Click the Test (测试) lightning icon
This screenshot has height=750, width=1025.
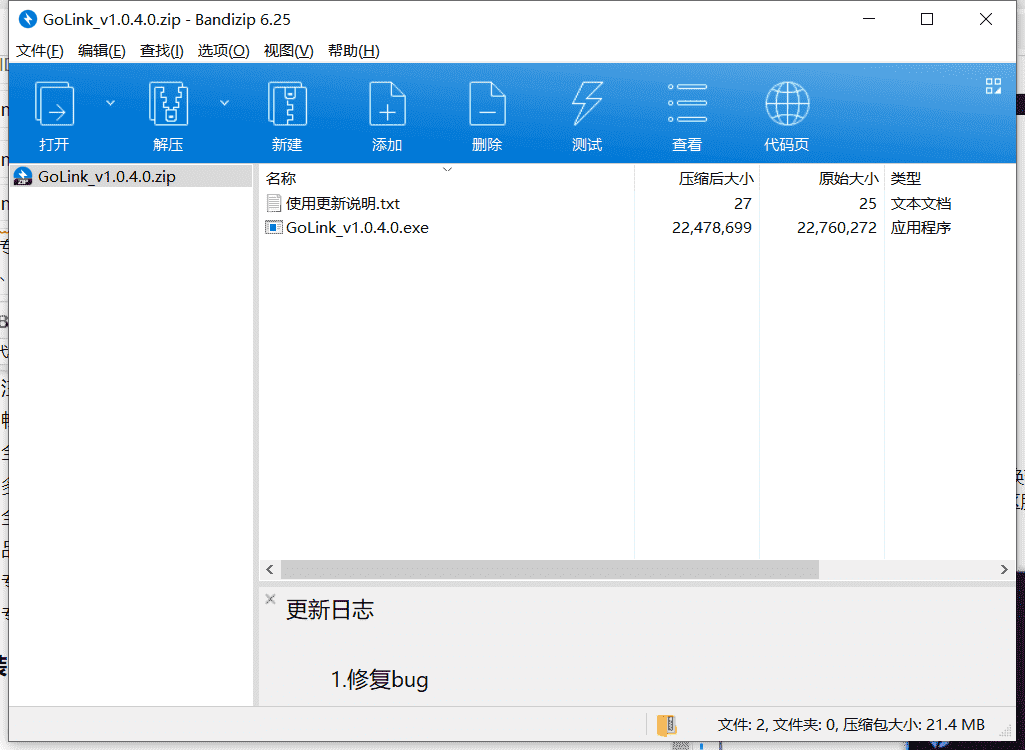587,103
